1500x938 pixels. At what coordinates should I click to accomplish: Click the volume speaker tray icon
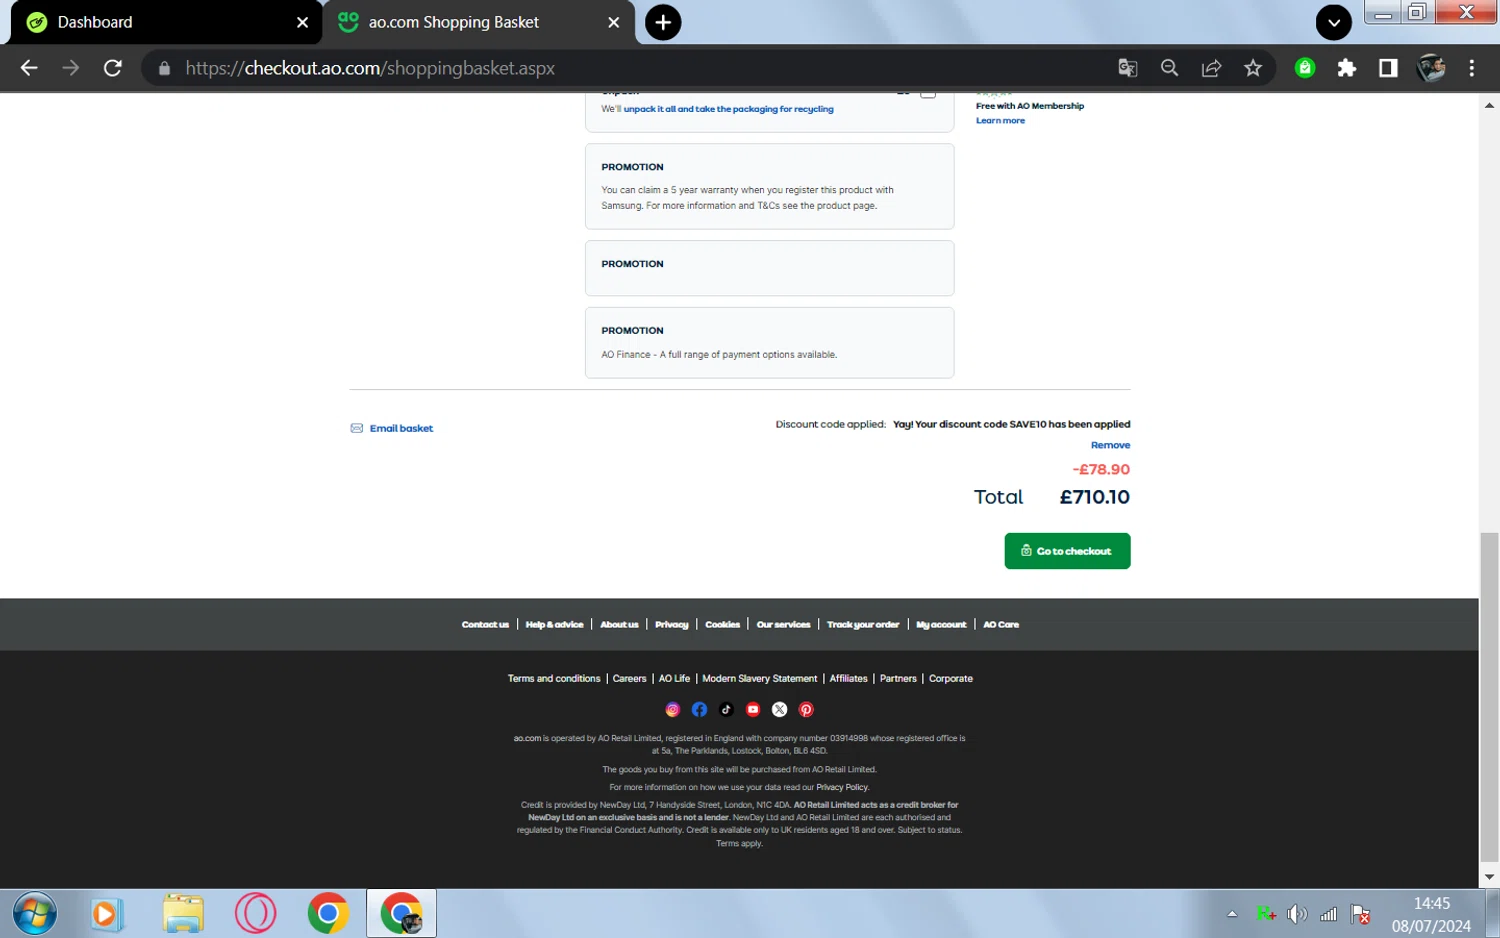1297,914
